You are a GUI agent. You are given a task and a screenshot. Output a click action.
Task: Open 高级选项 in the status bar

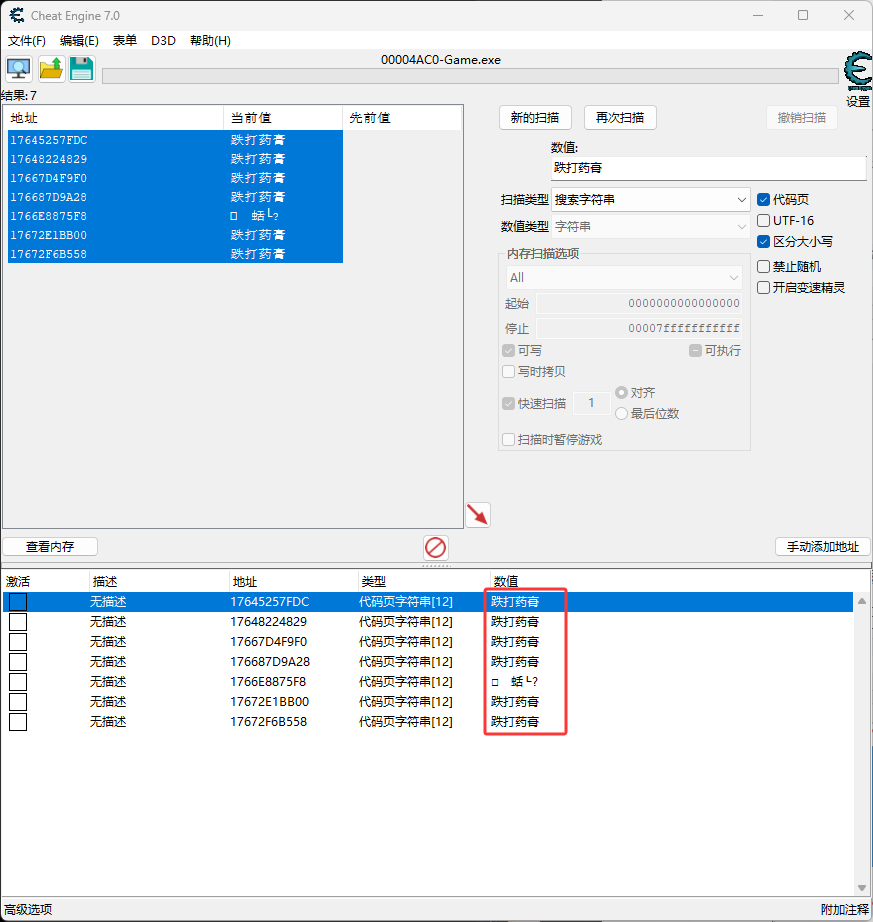(x=28, y=909)
